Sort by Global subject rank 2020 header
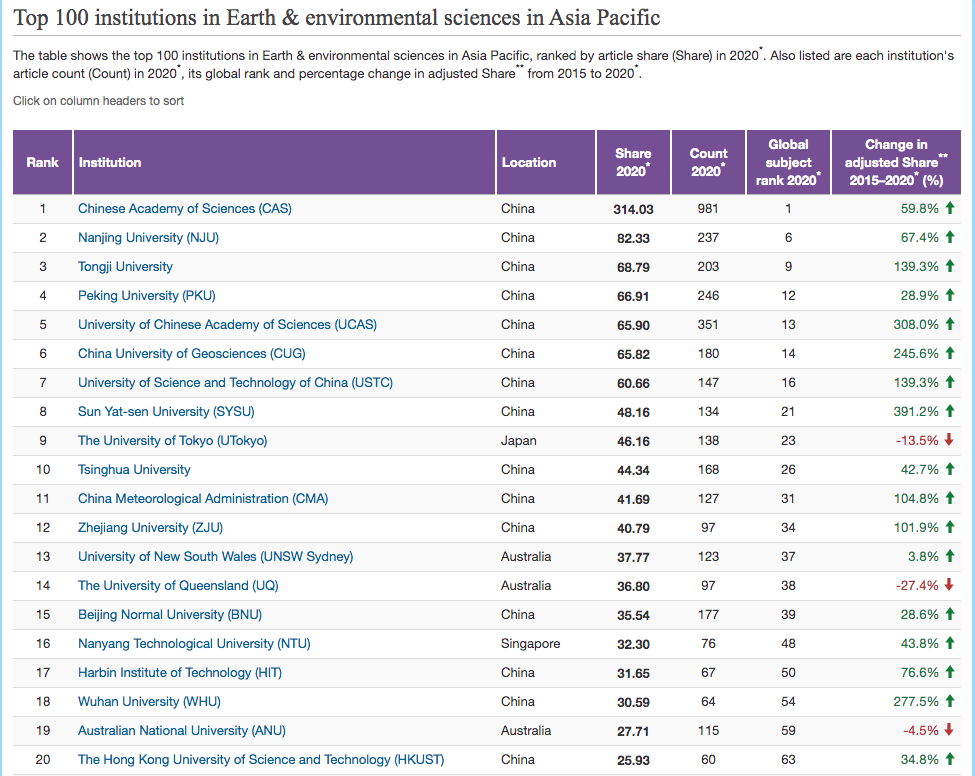 [788, 162]
